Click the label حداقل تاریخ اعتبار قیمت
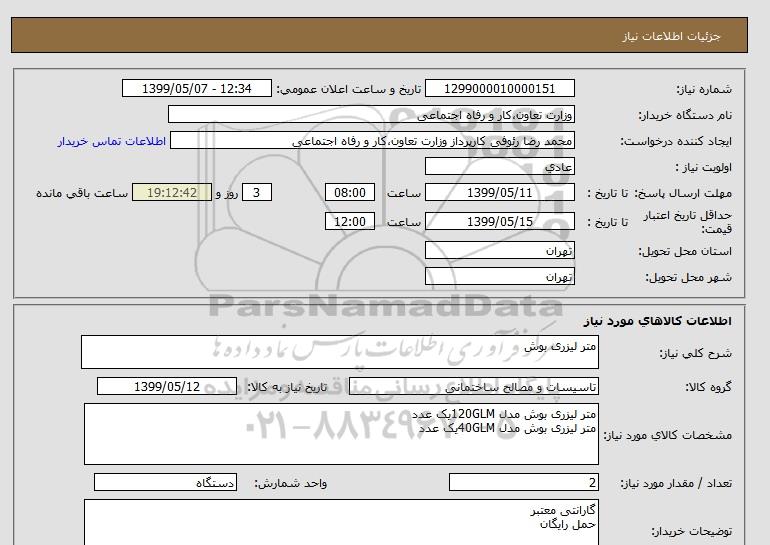The image size is (770, 545). pos(688,222)
